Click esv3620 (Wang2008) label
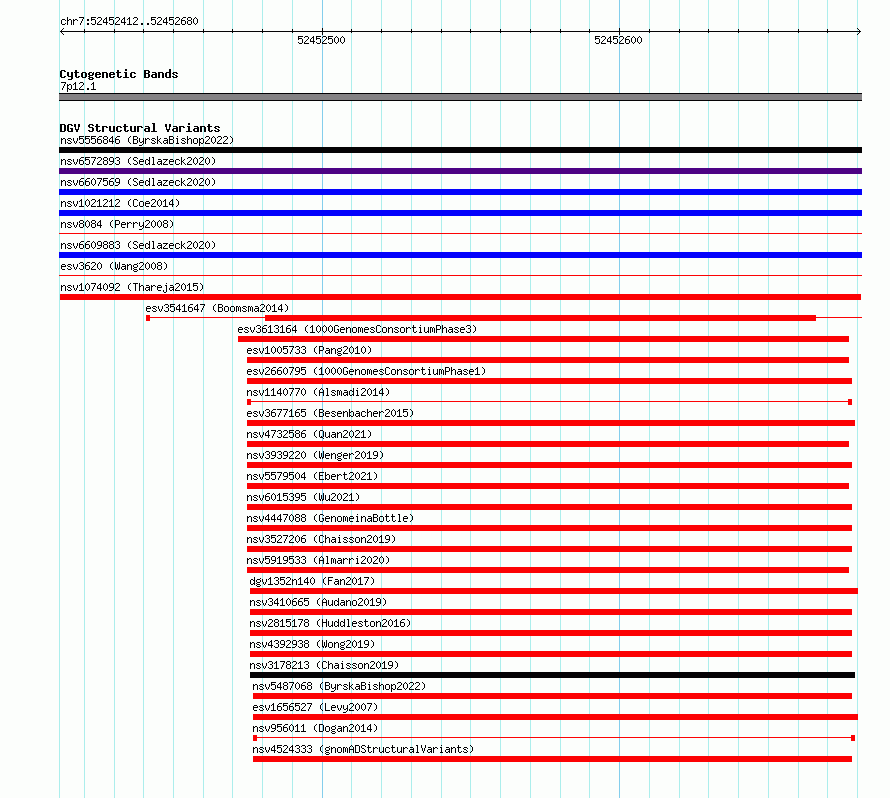 click(x=114, y=266)
